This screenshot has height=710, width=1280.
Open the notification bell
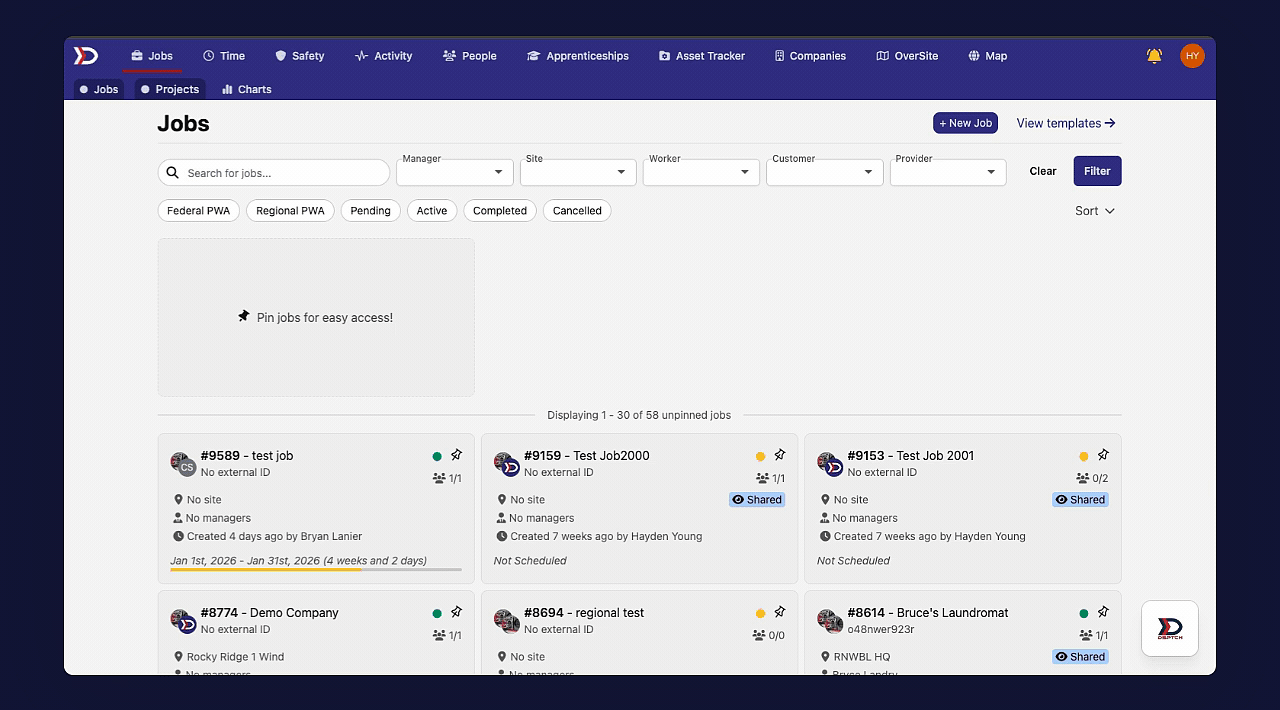(x=1154, y=56)
